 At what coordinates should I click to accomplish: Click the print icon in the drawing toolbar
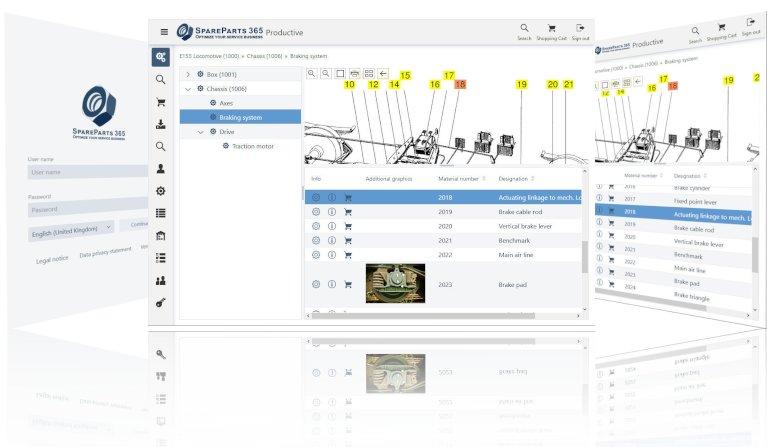tap(354, 74)
